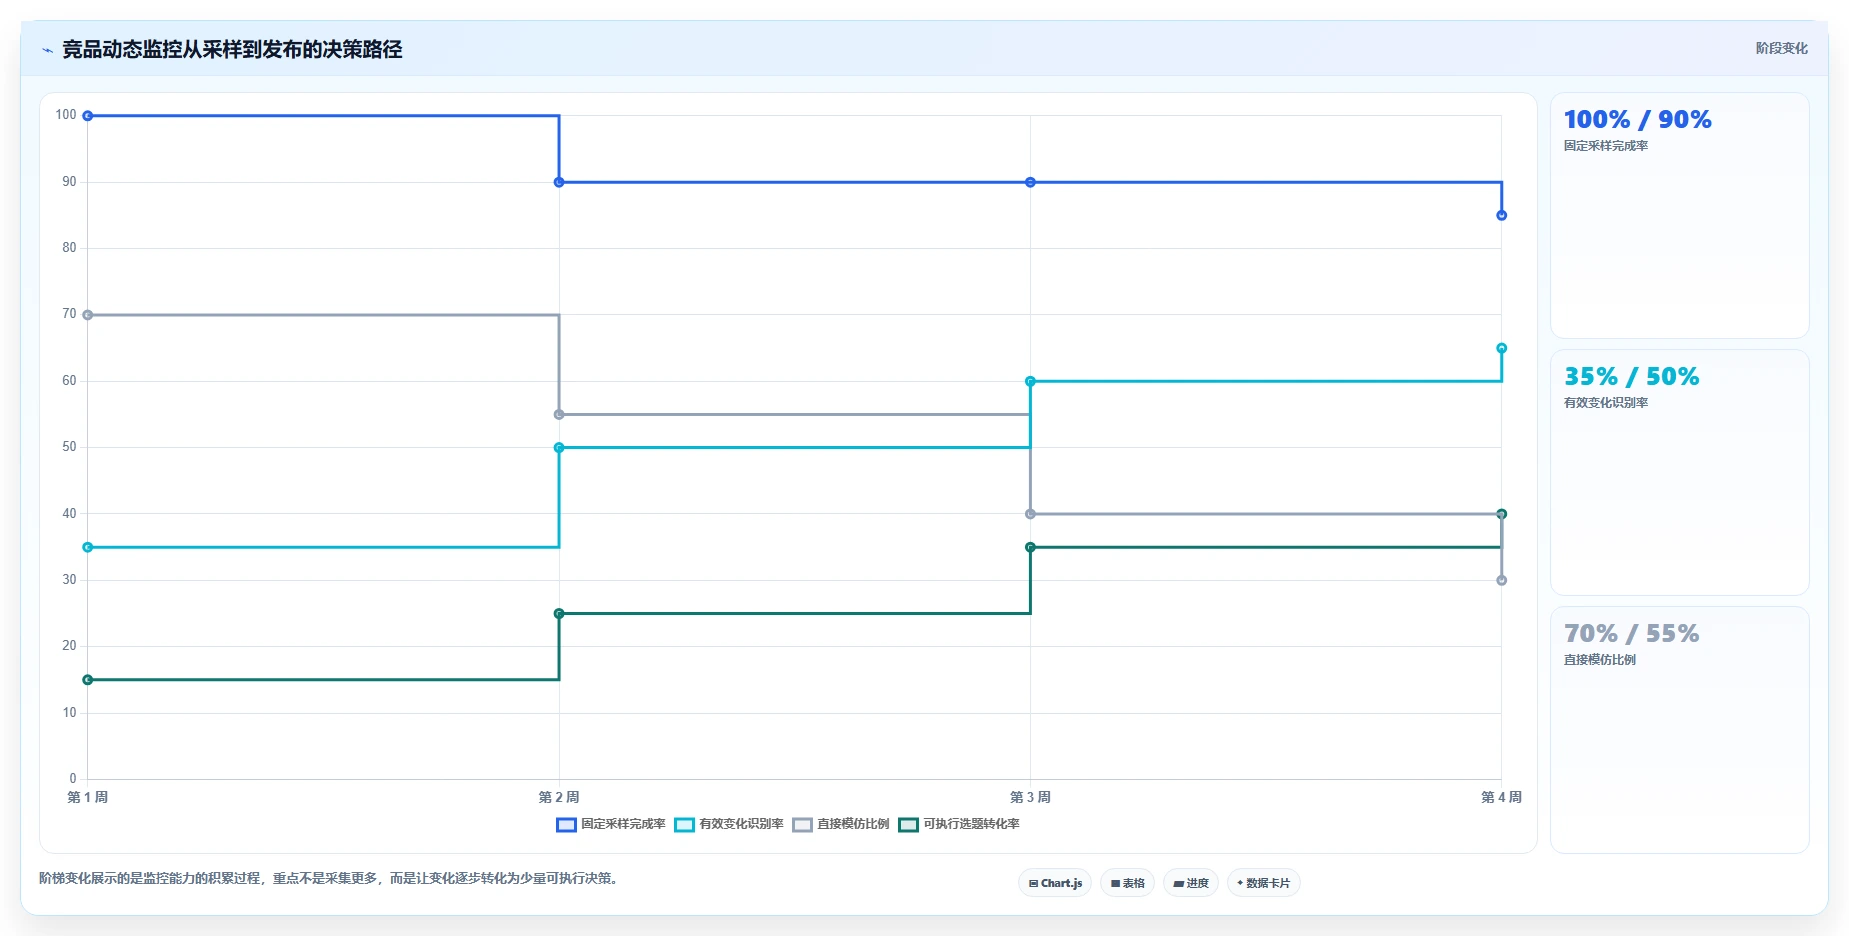
Task: Click the 50 tick on the y-axis
Action: [x=69, y=447]
